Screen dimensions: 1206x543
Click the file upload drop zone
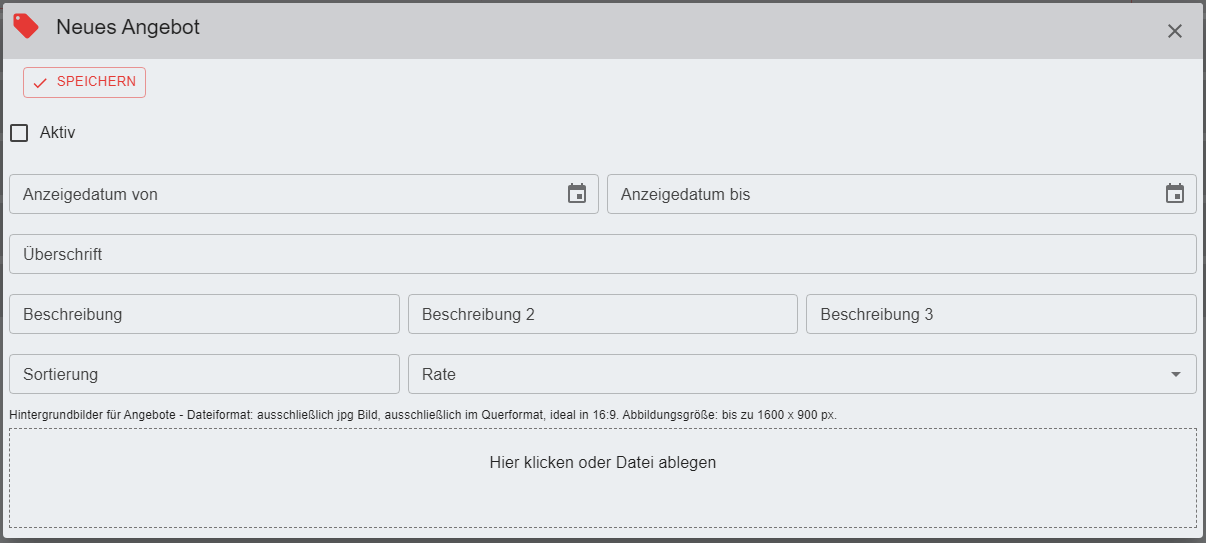pos(602,477)
